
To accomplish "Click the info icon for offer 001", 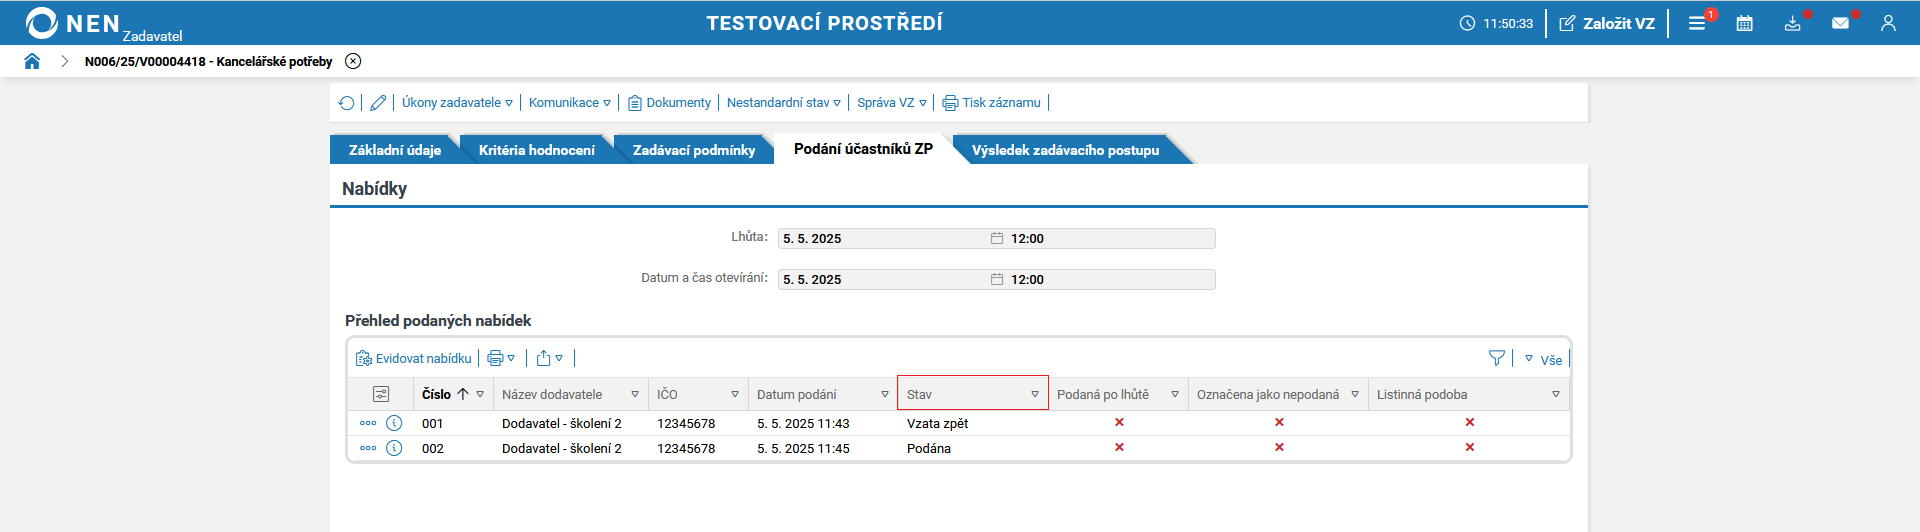I will point(394,423).
